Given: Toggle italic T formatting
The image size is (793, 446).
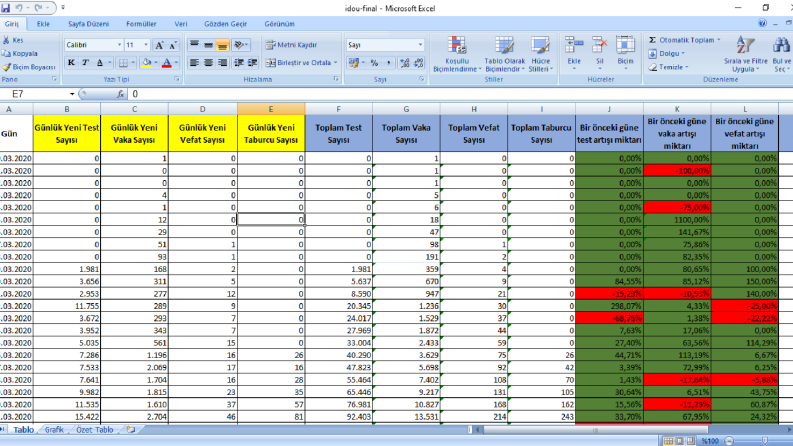Looking at the screenshot, I should (85, 63).
